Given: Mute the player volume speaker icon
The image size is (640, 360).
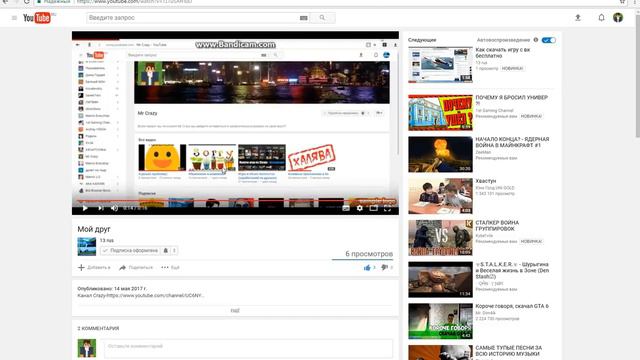Looking at the screenshot, I should click(x=115, y=208).
